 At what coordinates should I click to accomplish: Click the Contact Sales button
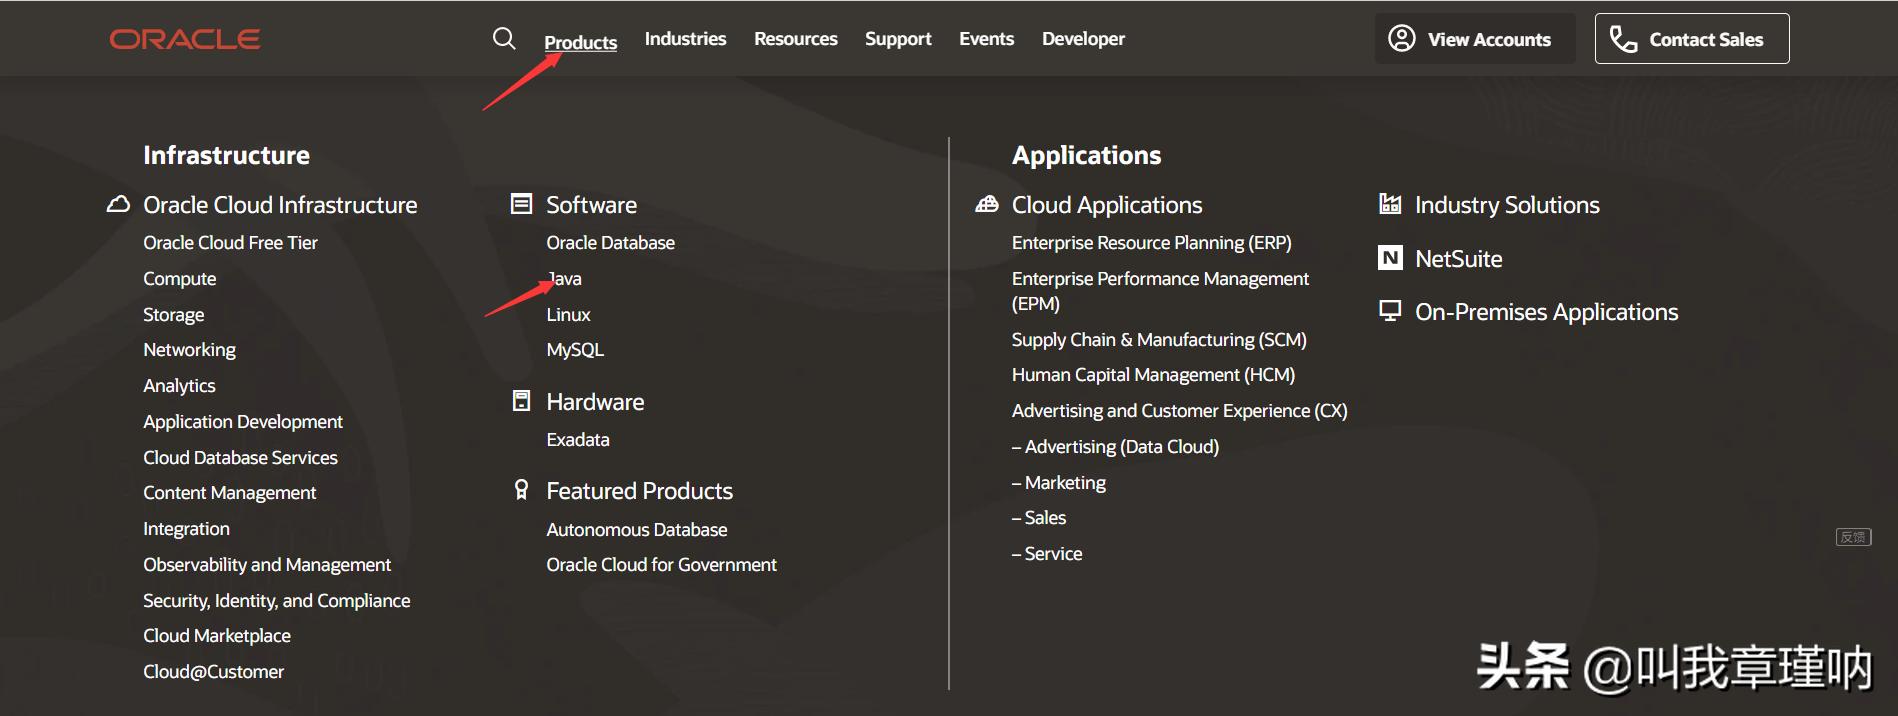tap(1691, 39)
